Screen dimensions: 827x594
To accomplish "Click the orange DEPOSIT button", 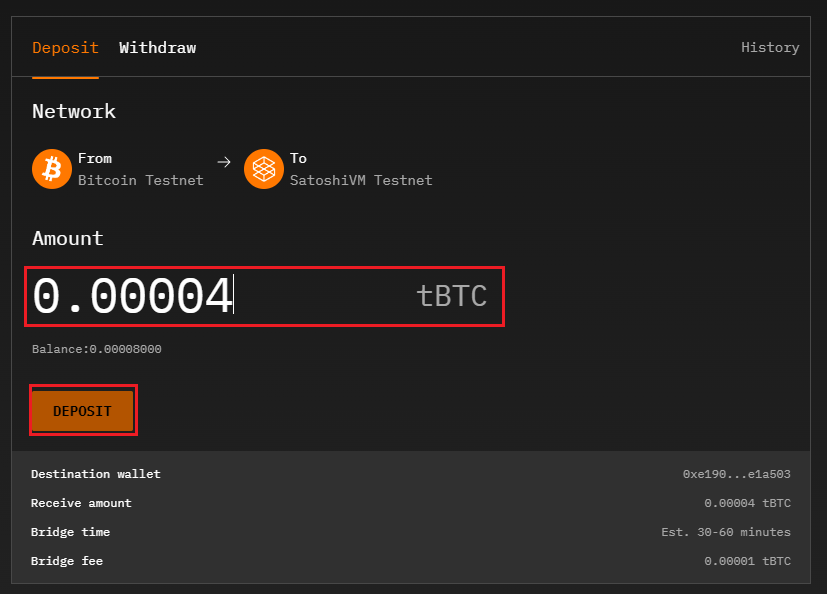I will (x=83, y=410).
